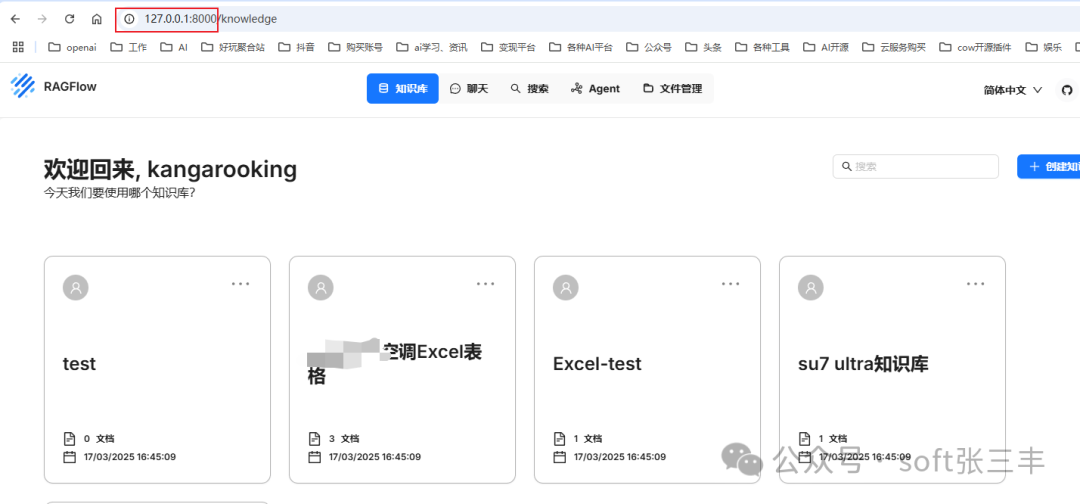Click the calendar icon on Excel-test card
Image resolution: width=1080 pixels, height=504 pixels.
[559, 456]
